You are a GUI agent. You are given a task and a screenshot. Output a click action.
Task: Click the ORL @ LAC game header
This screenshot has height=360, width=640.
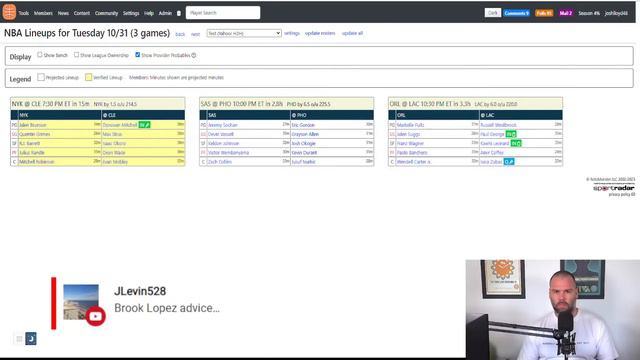tap(476, 104)
